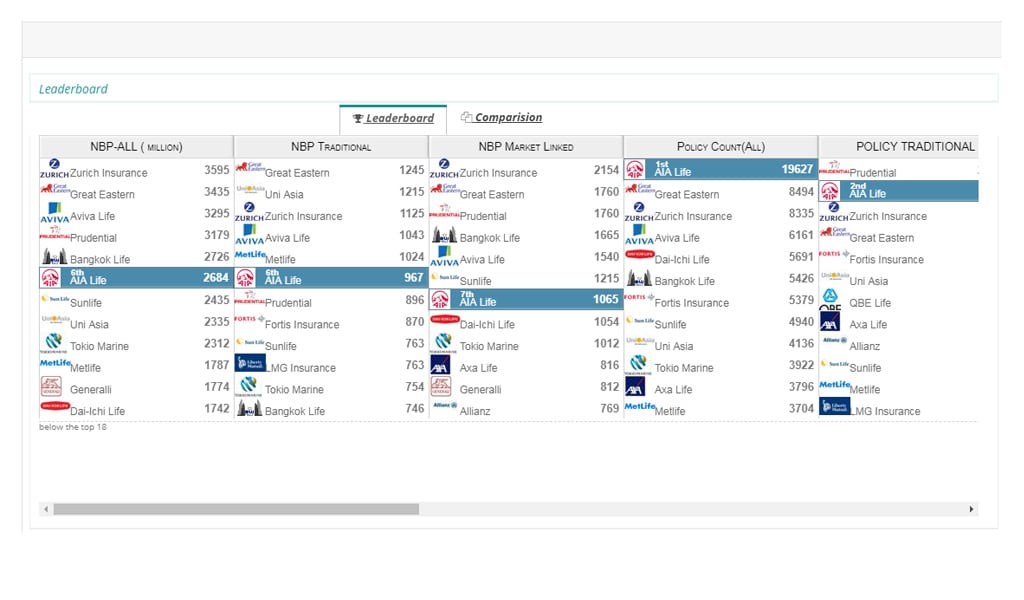Click AIA logo in NBP Traditional 6th row
Viewport: 1024px width, 600px height.
pos(245,278)
